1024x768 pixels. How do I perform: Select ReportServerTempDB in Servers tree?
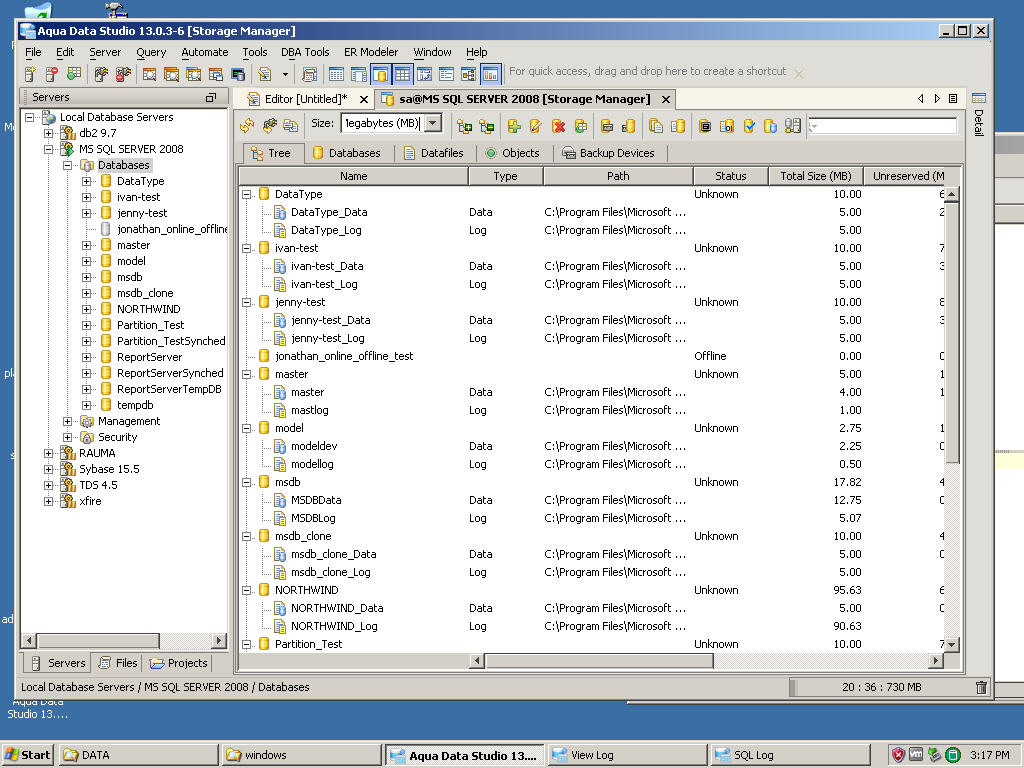coord(168,389)
